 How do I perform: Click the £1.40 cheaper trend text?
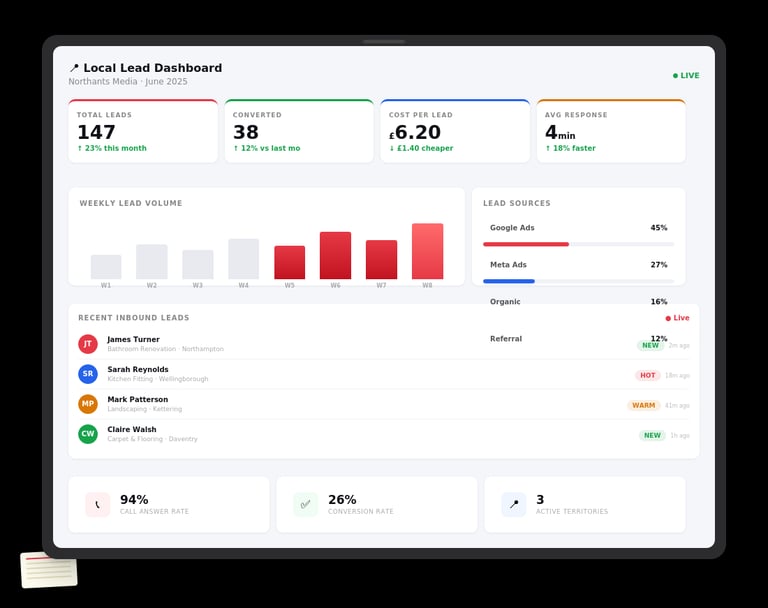coord(421,148)
